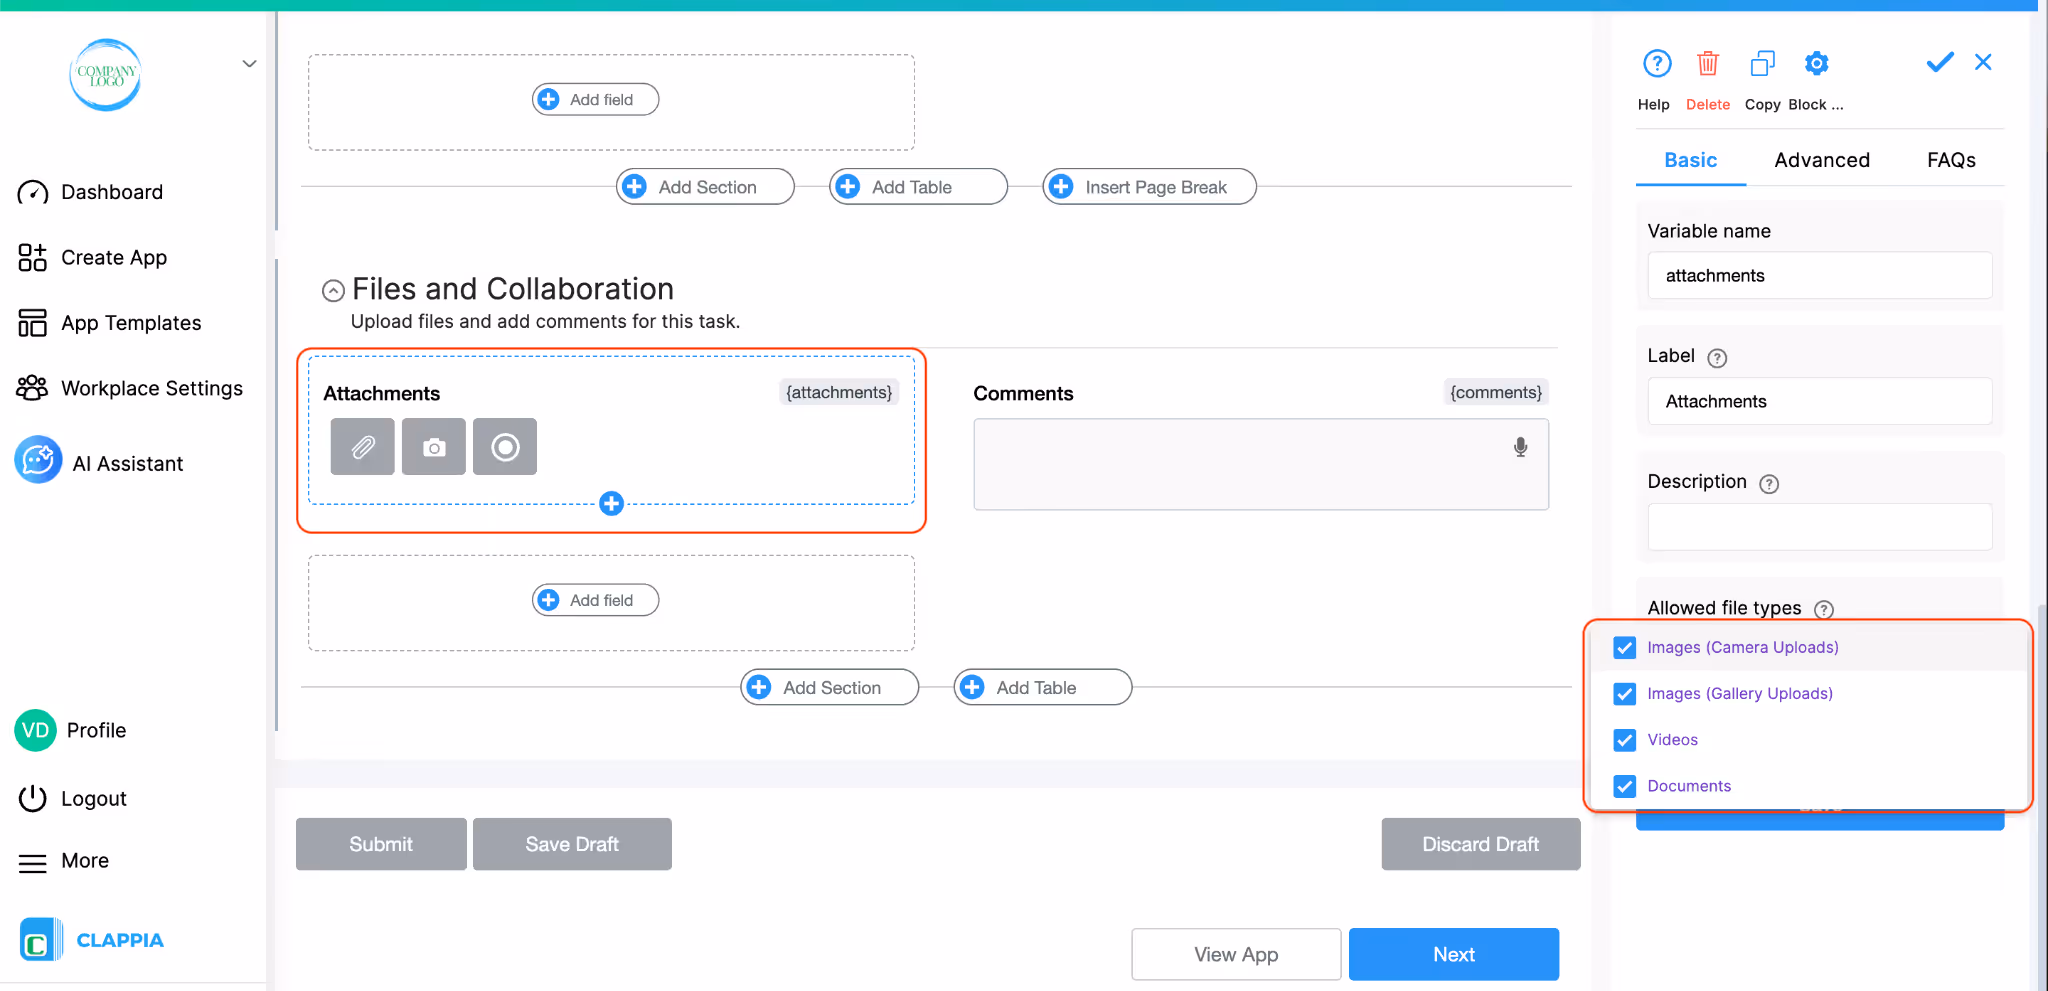This screenshot has height=991, width=2048.
Task: Click the microphone icon in Comments field
Action: point(1519,446)
